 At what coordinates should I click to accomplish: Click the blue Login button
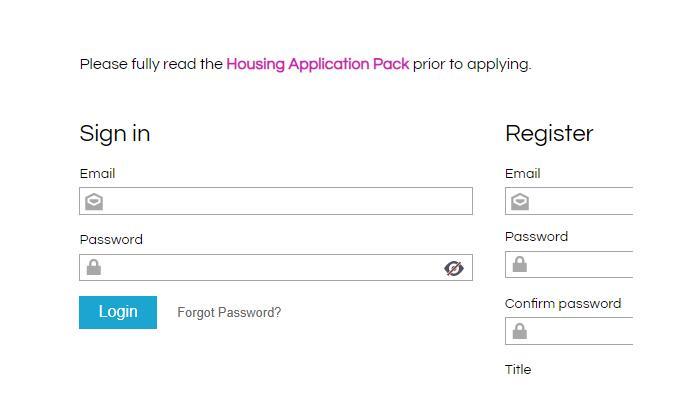click(118, 312)
